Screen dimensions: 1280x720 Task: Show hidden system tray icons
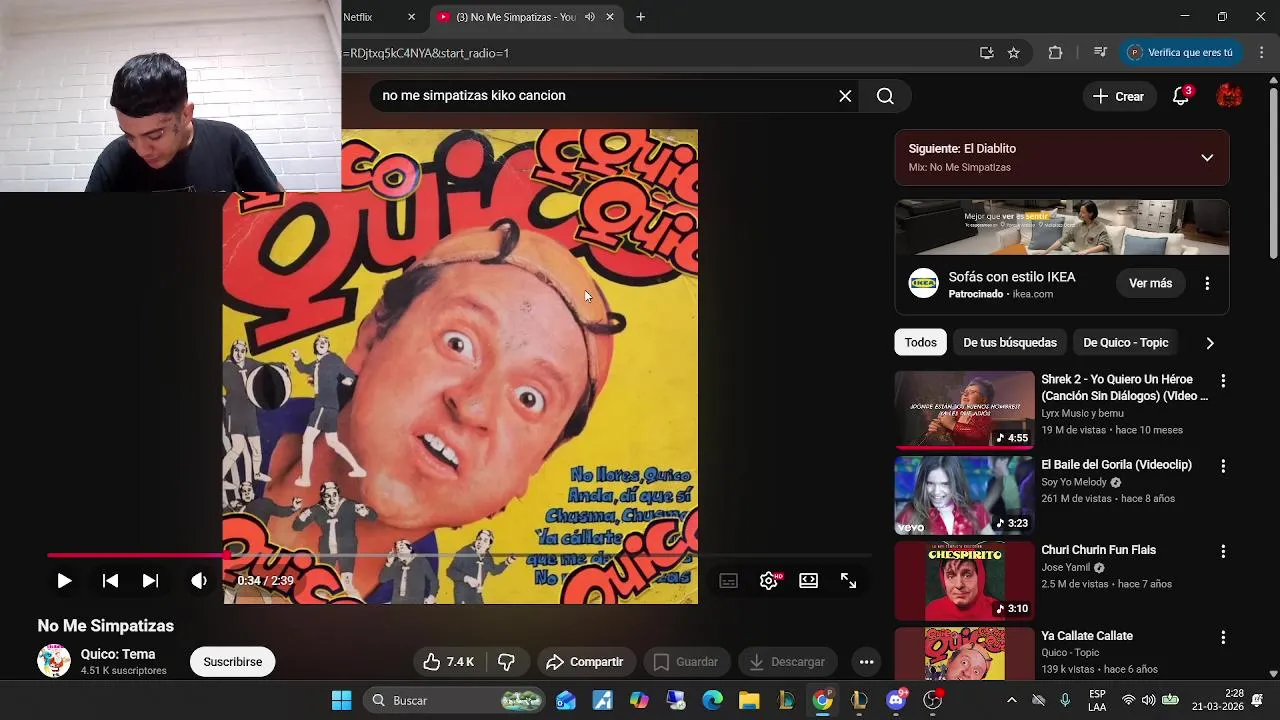pyautogui.click(x=1011, y=700)
